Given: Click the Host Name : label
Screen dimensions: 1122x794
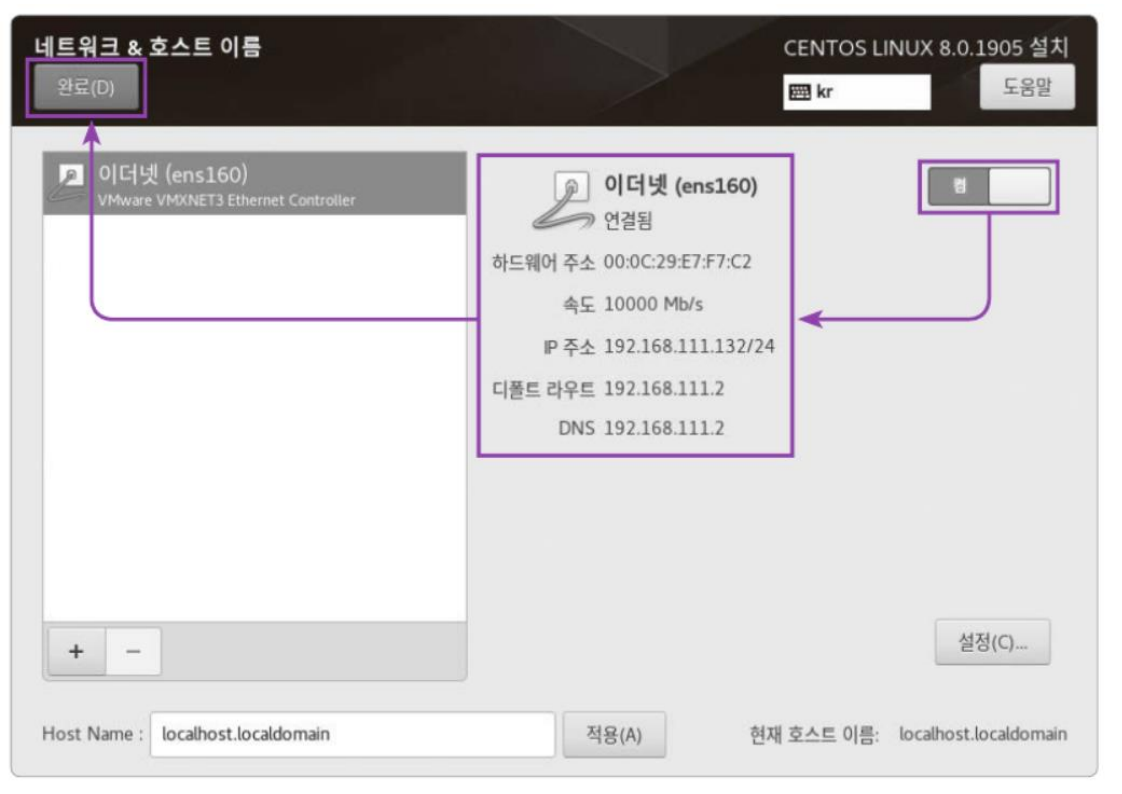Looking at the screenshot, I should click(93, 734).
